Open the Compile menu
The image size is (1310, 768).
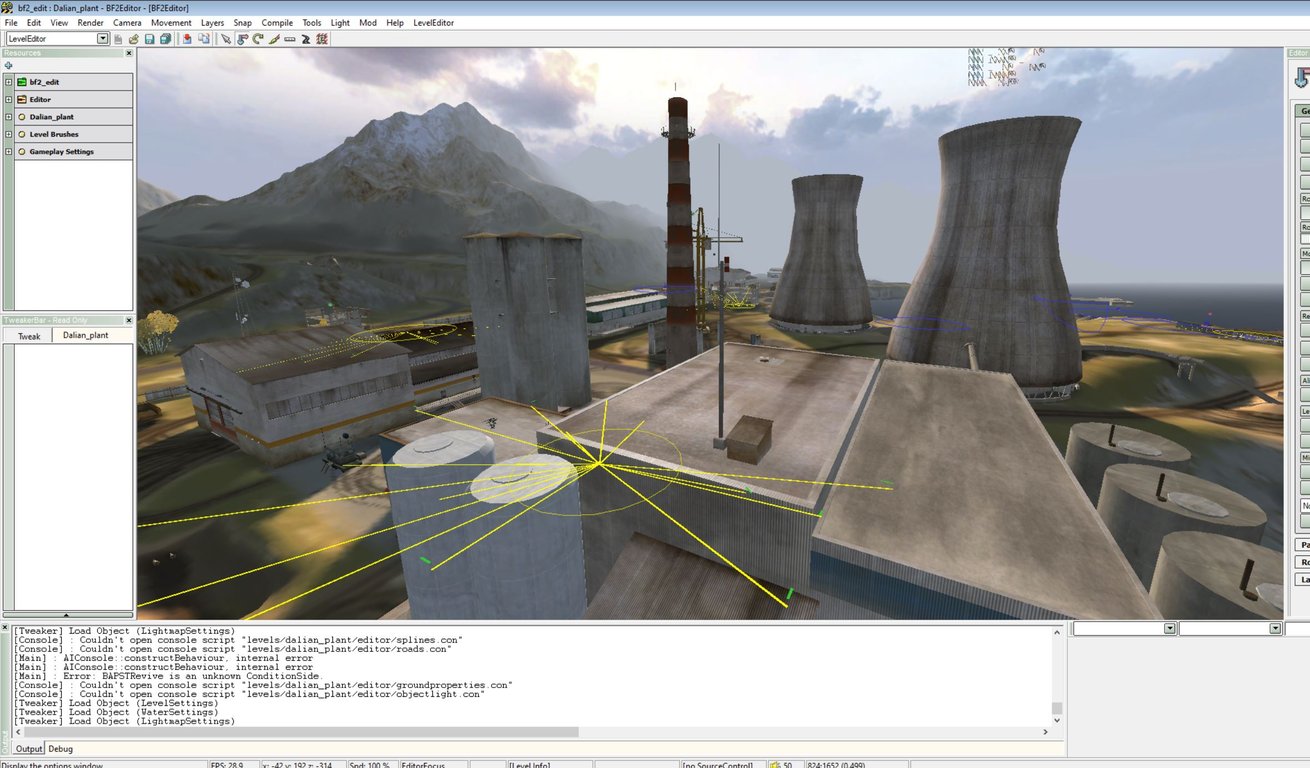click(x=277, y=22)
